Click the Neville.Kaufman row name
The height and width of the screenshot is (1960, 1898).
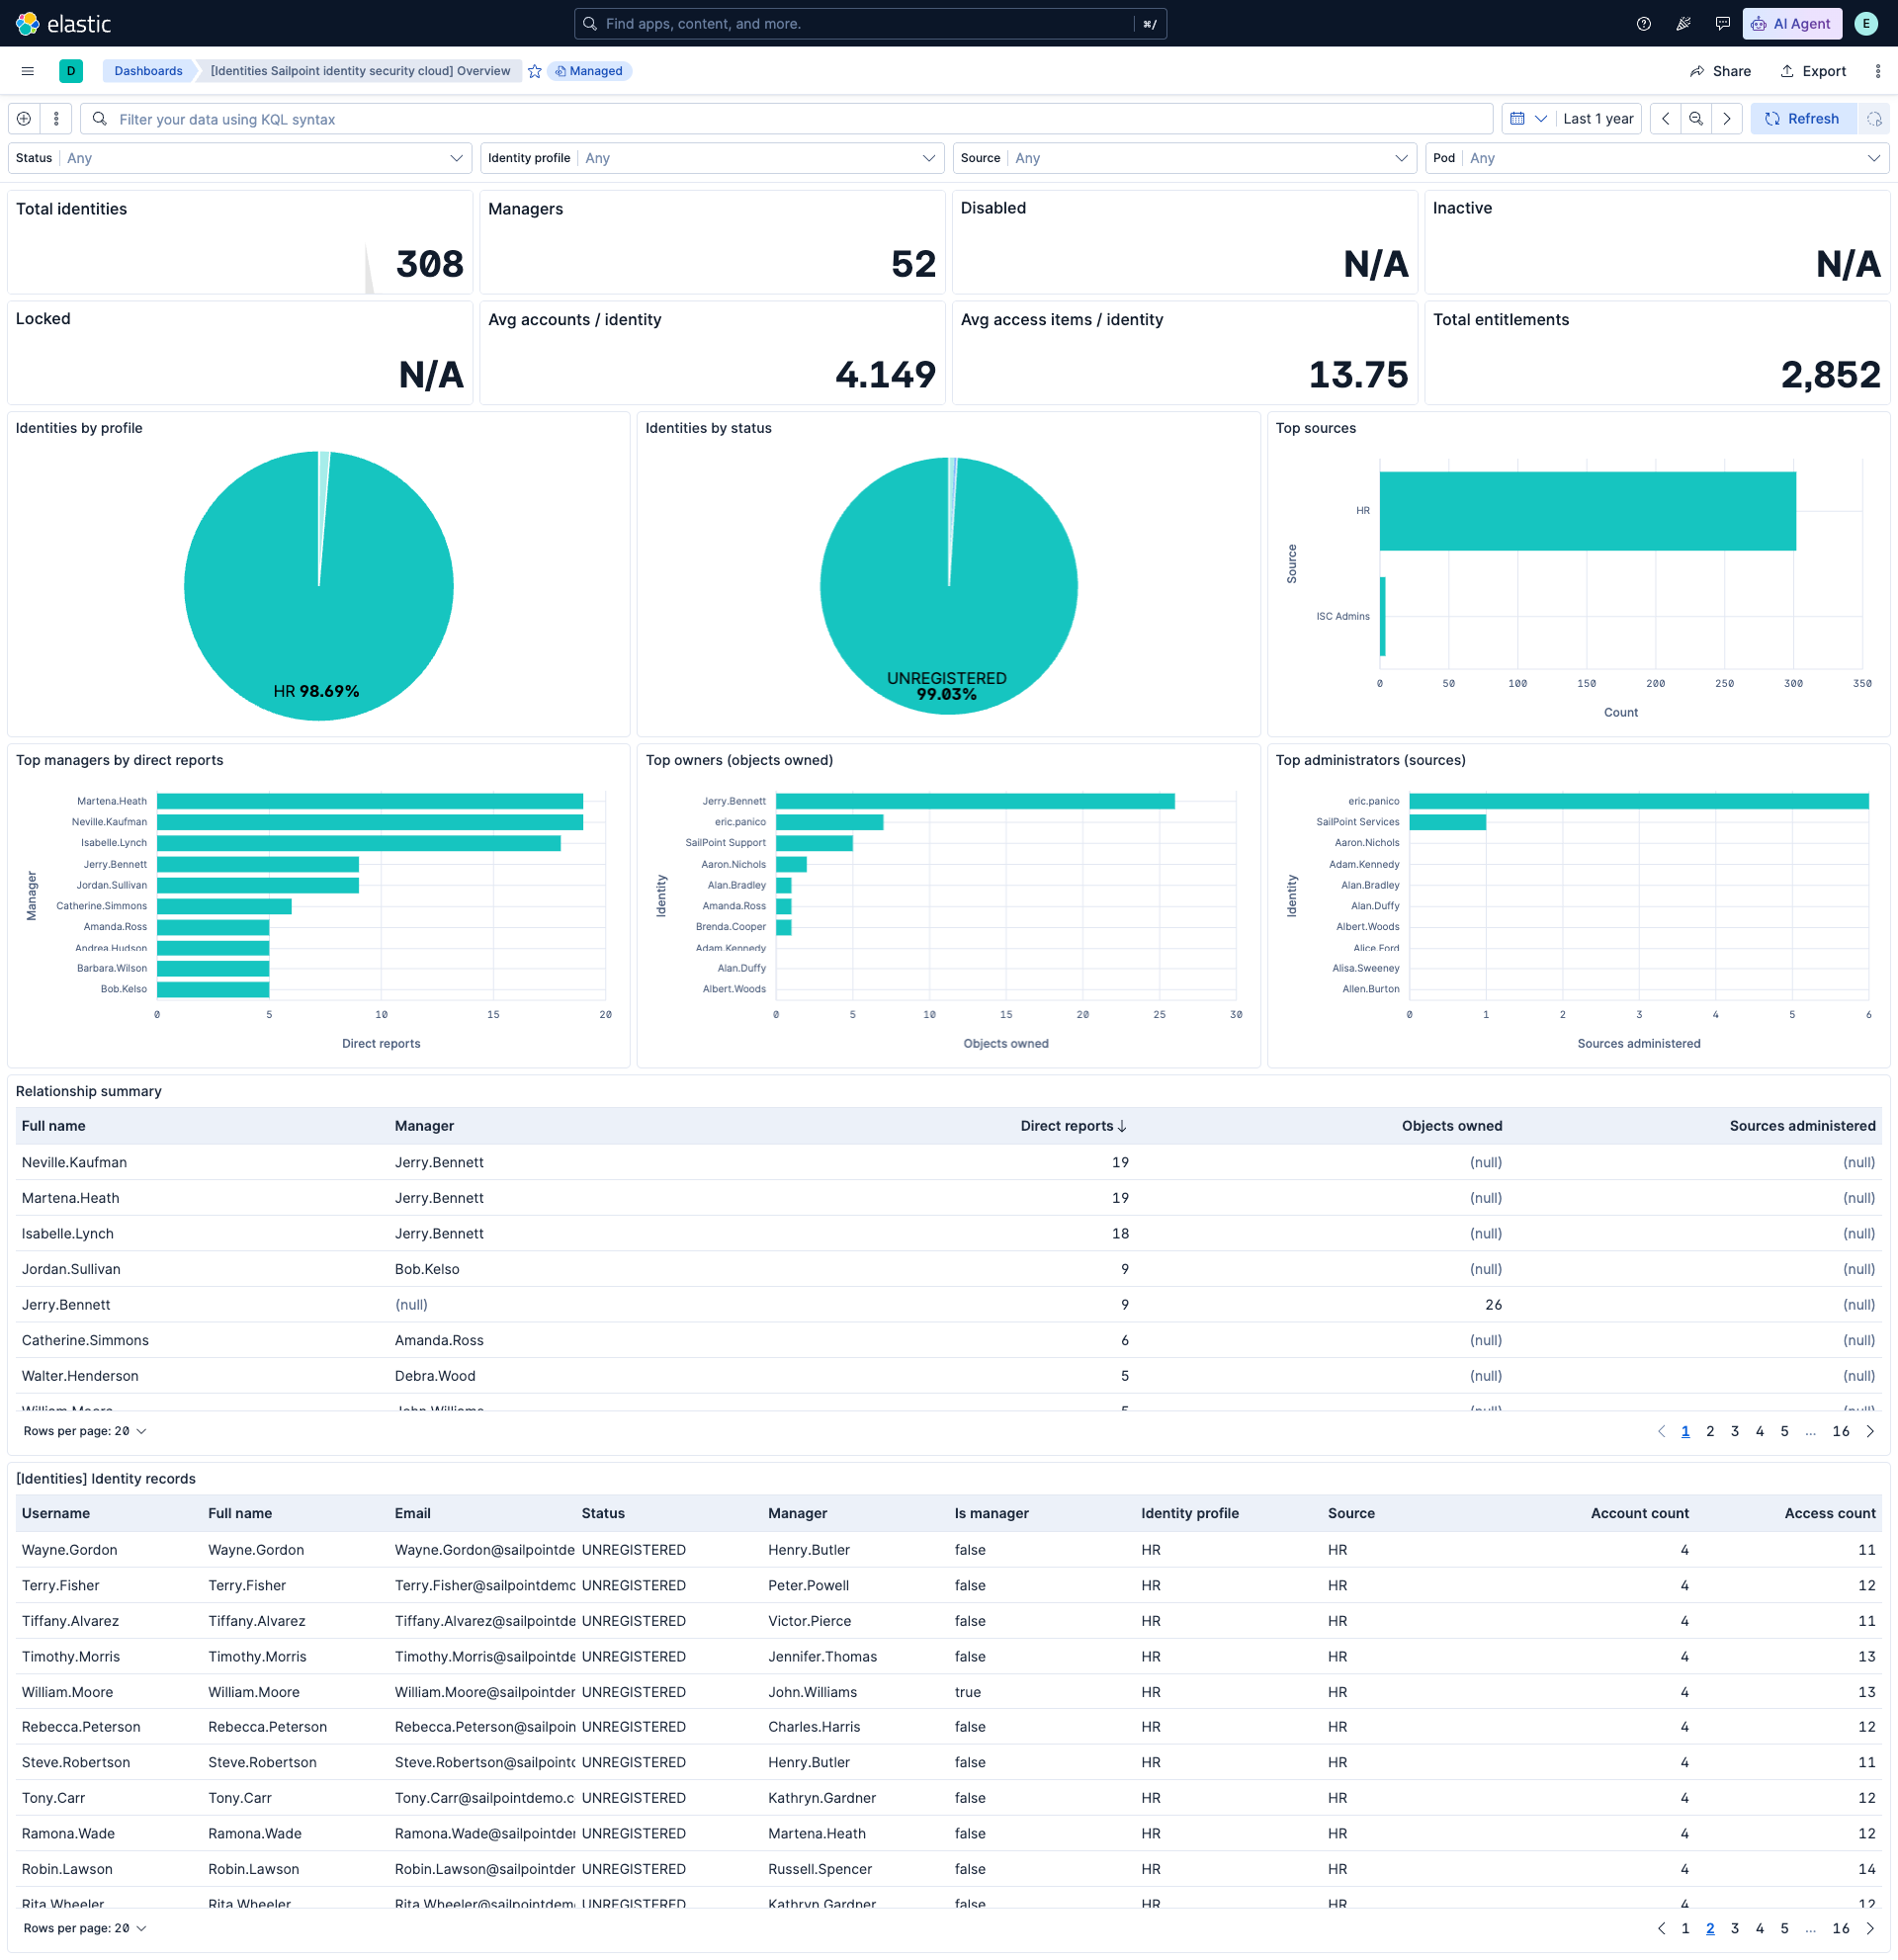coord(74,1162)
